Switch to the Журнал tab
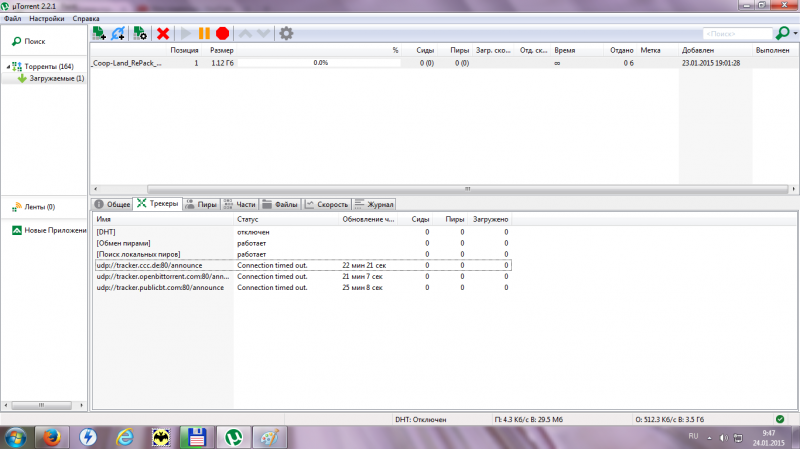Image resolution: width=800 pixels, height=449 pixels. [x=374, y=204]
